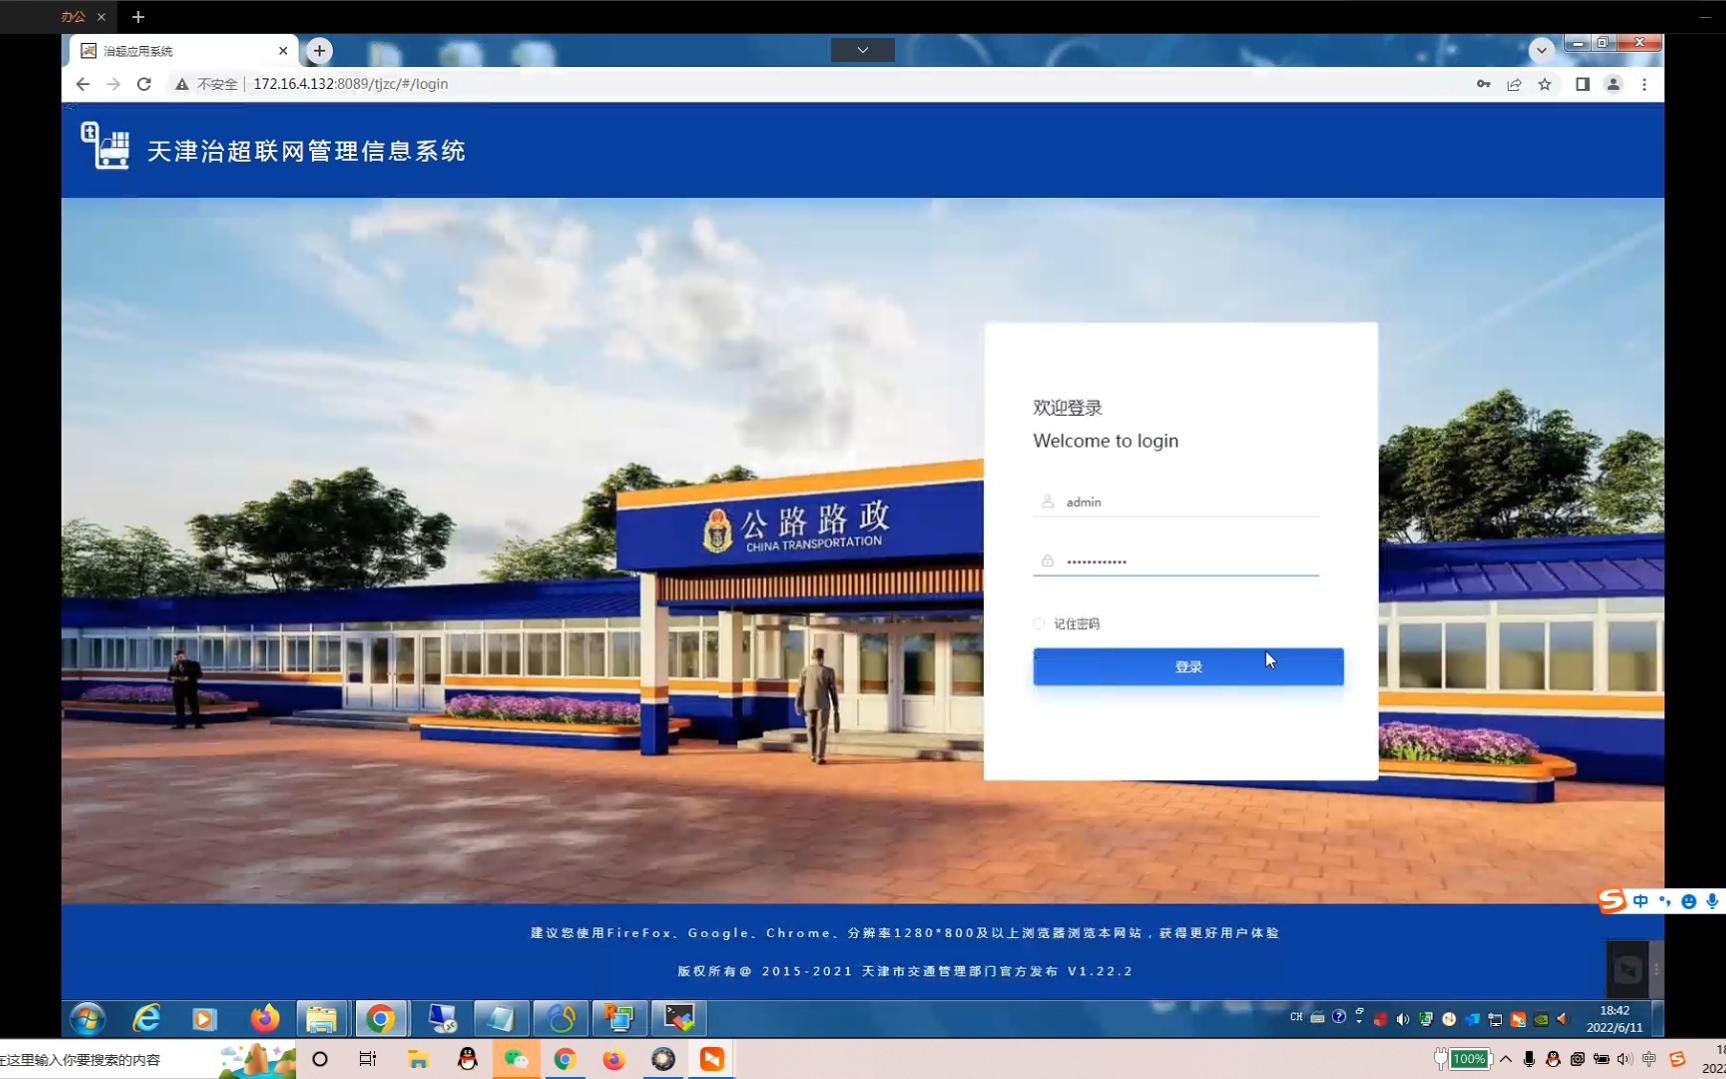Open Windows Media Player in remote taskbar
This screenshot has height=1079, width=1726.
pyautogui.click(x=204, y=1019)
